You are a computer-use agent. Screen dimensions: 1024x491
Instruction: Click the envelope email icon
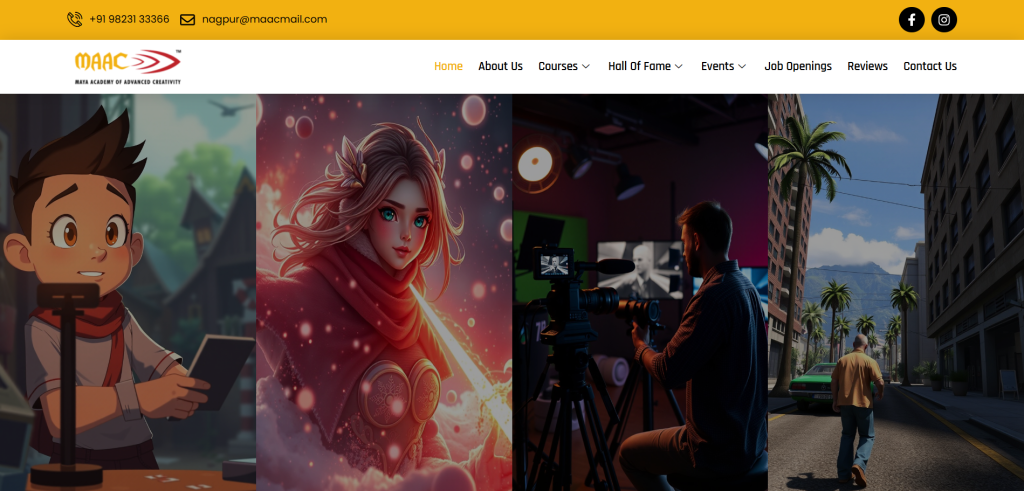tap(187, 19)
